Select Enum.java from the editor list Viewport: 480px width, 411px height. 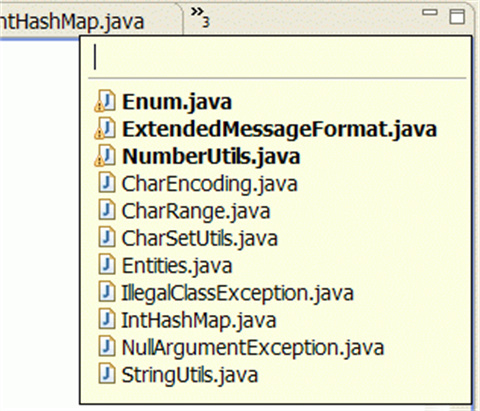click(177, 102)
